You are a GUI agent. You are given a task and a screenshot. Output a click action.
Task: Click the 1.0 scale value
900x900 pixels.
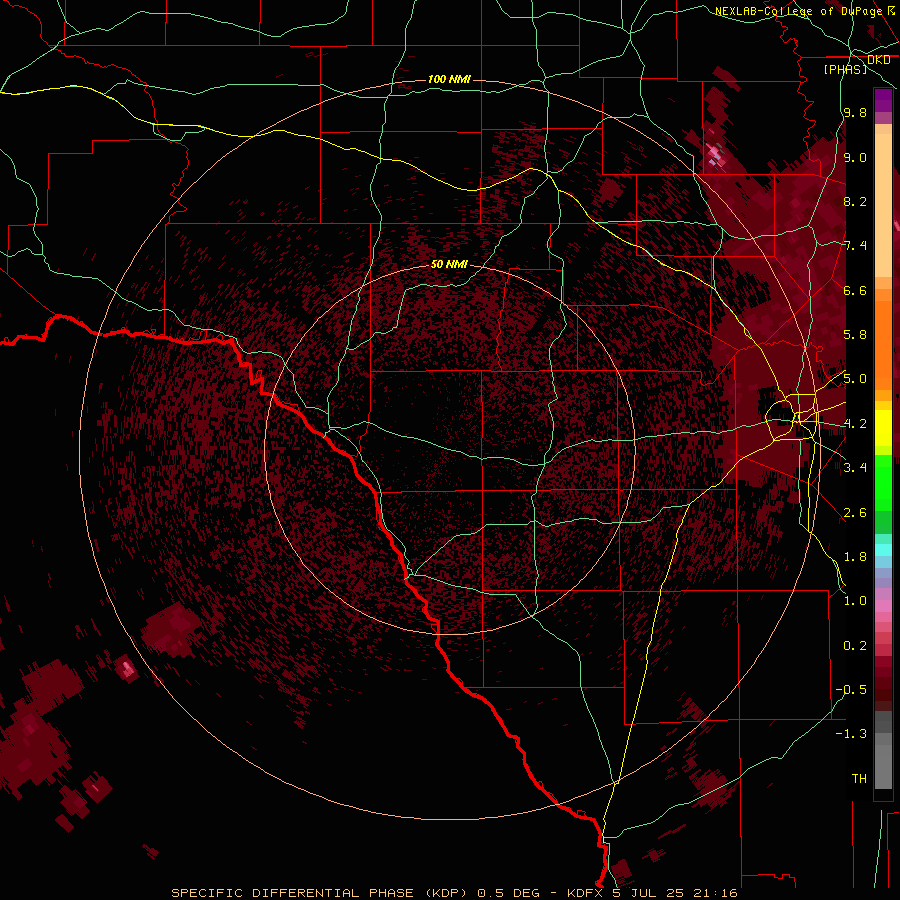855,601
